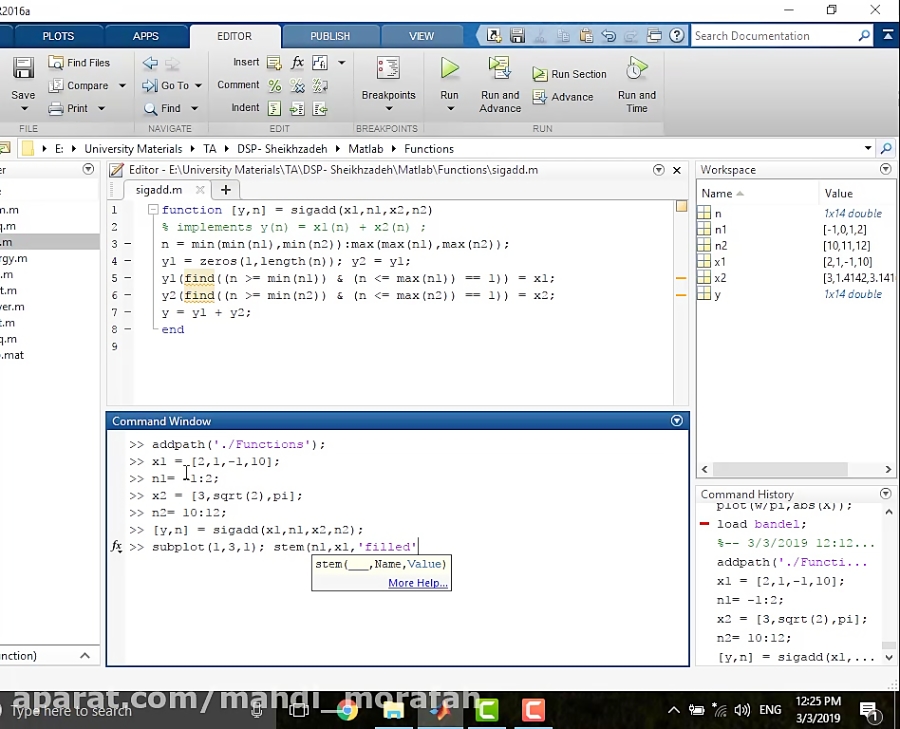Click the Search Documentation field
The image size is (900, 729).
(780, 35)
